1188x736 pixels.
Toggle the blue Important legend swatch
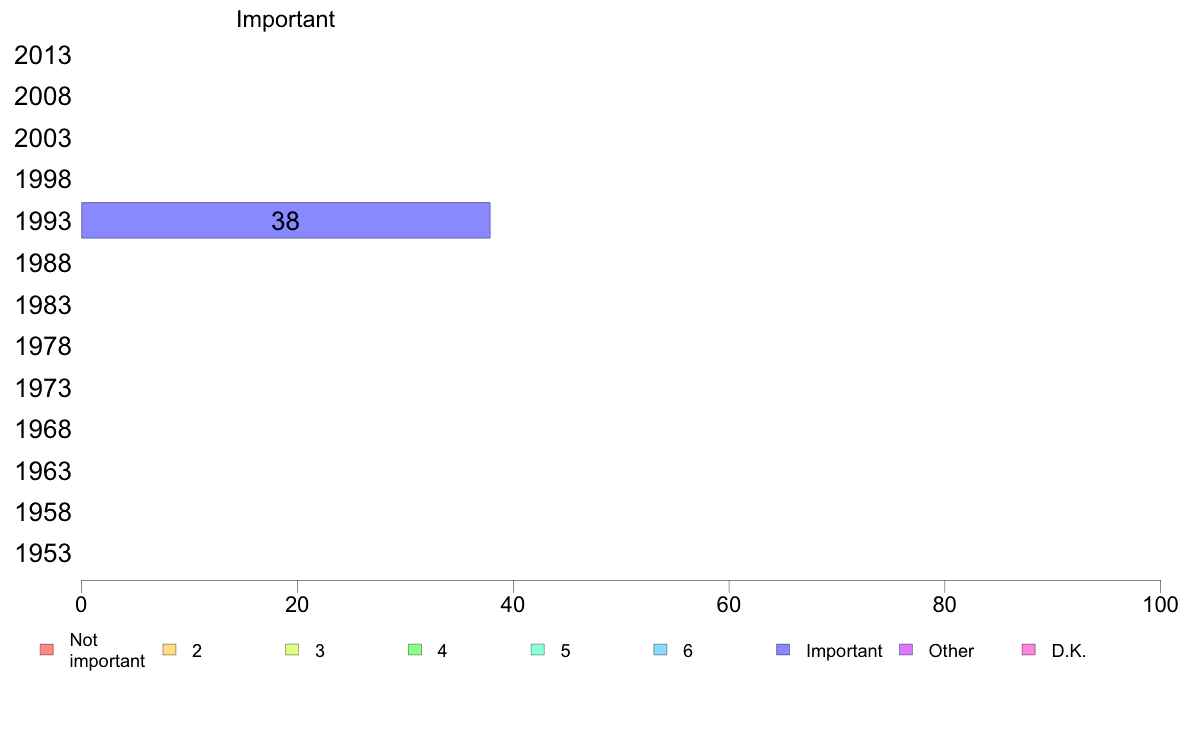(783, 650)
